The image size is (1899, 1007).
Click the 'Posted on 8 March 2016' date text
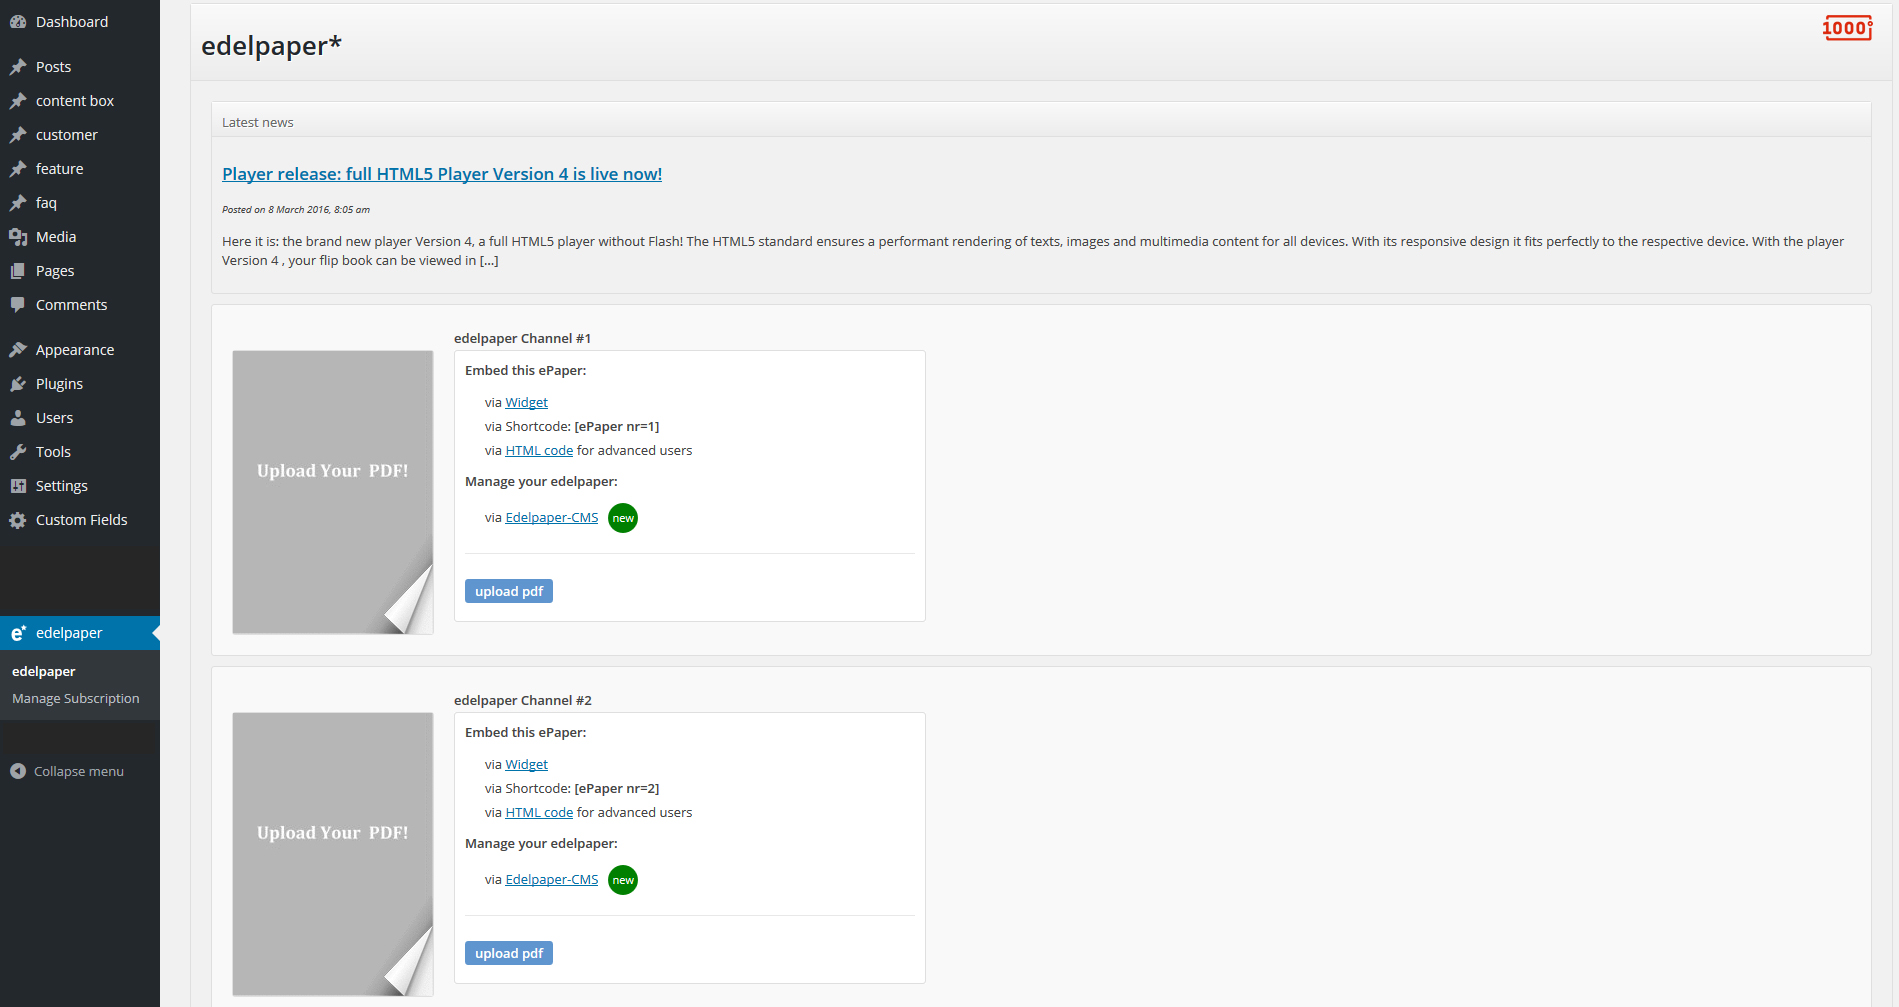[x=296, y=209]
